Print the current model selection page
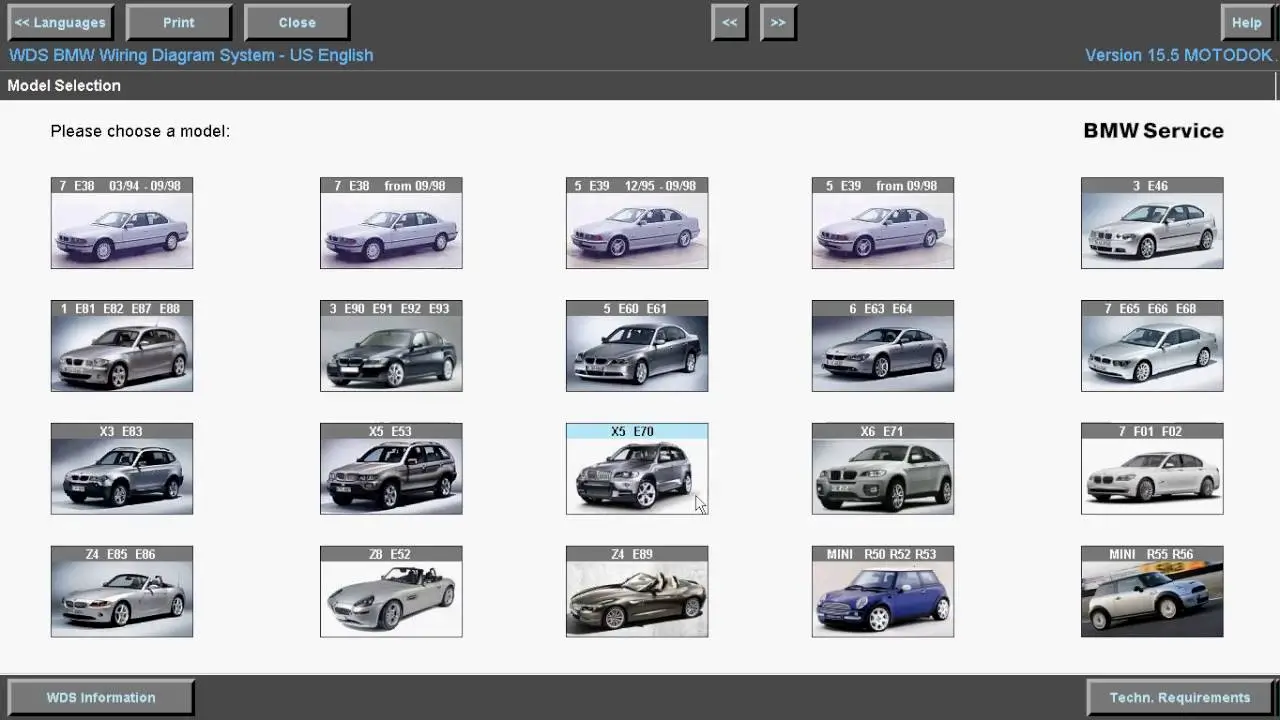 [x=178, y=22]
